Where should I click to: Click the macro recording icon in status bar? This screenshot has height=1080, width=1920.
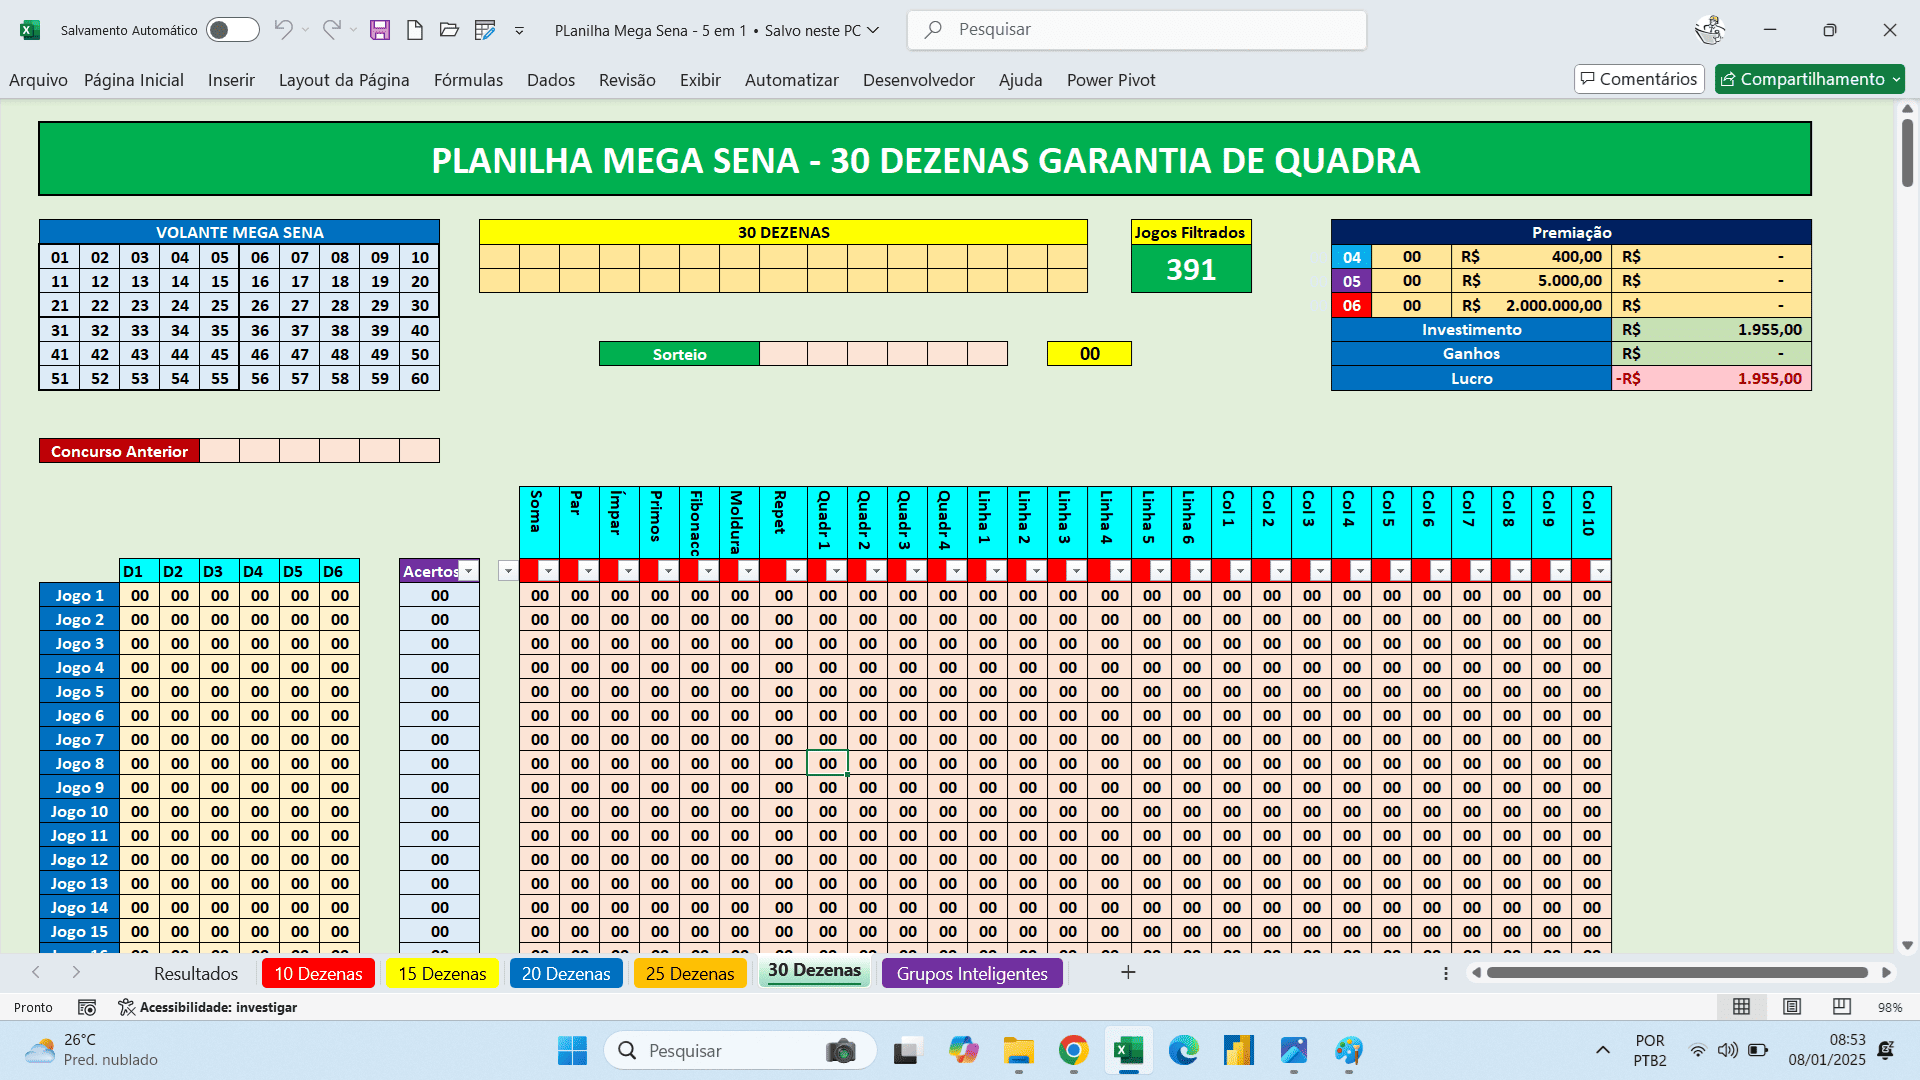click(x=87, y=1007)
